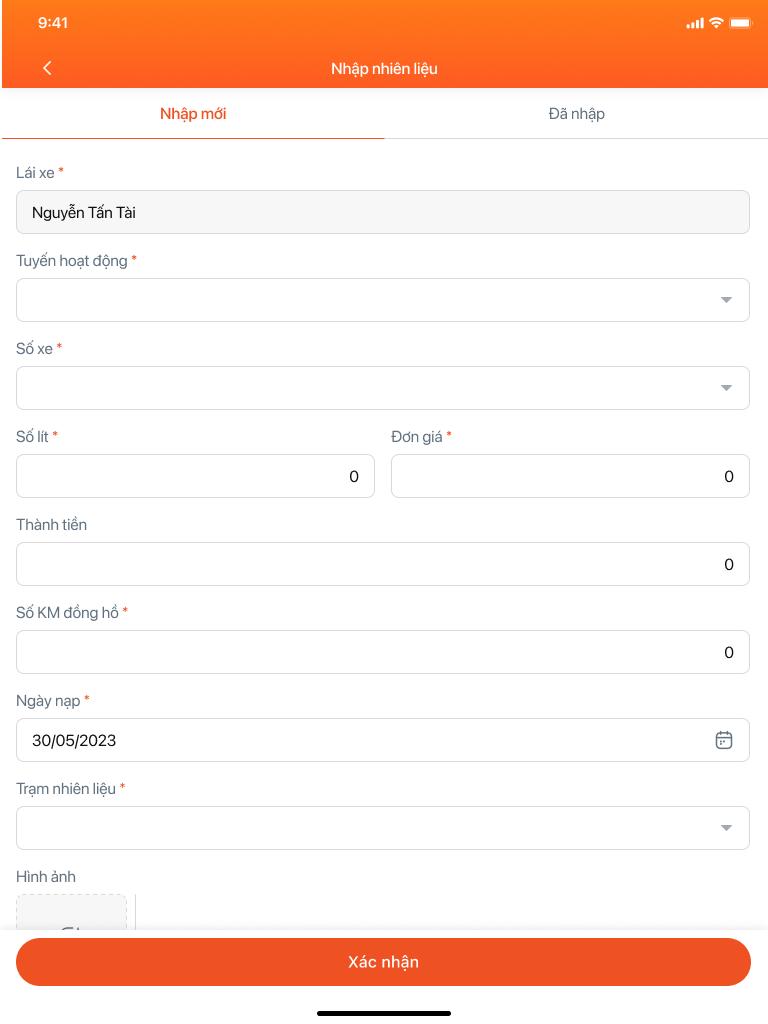This screenshot has height=1024, width=768.
Task: Tap the image upload placeholder under Hình ảnh
Action: [x=71, y=912]
